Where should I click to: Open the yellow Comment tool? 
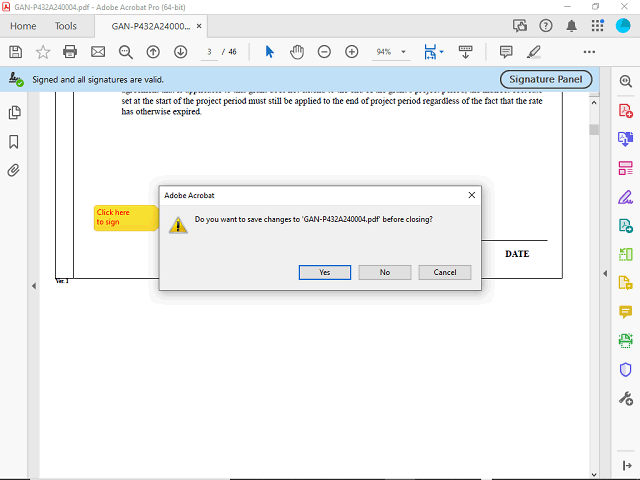point(625,312)
